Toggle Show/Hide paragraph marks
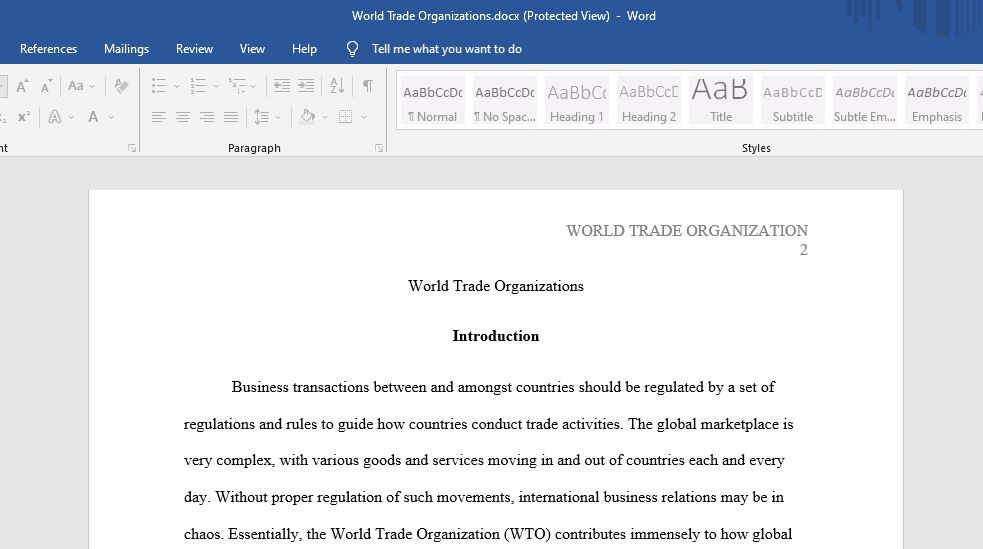 [368, 86]
